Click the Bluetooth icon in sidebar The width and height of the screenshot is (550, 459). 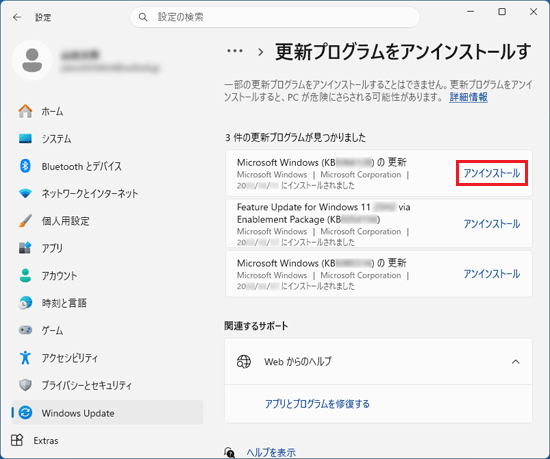coord(25,166)
